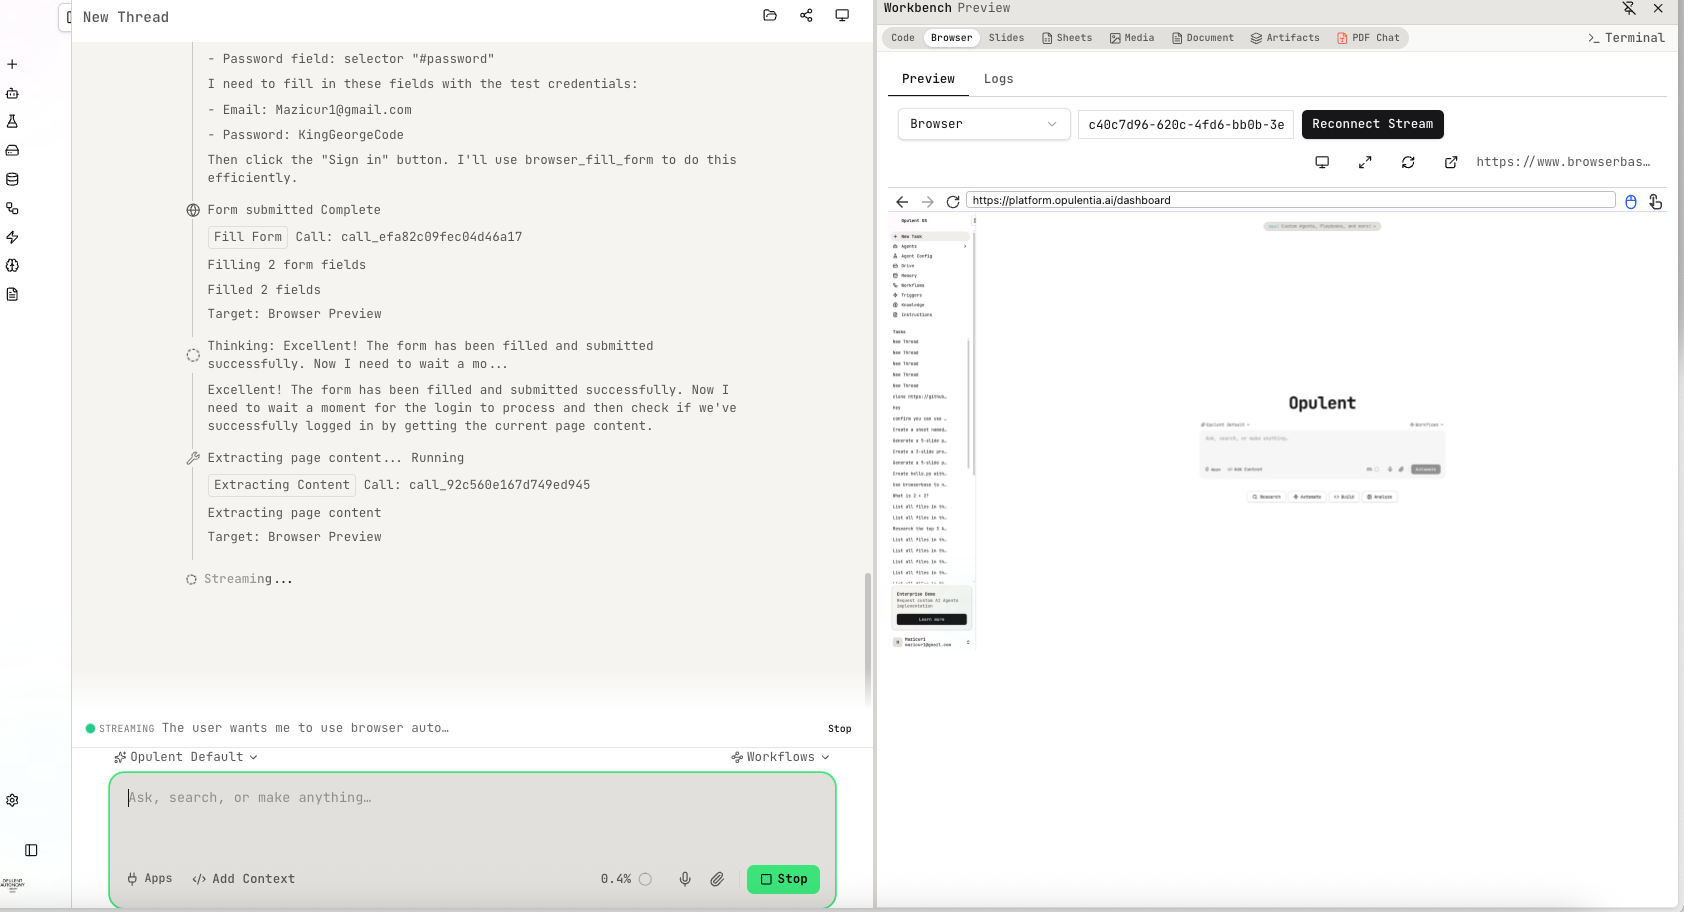Expand preview to fullscreen with diagonal arrows icon

(1365, 161)
